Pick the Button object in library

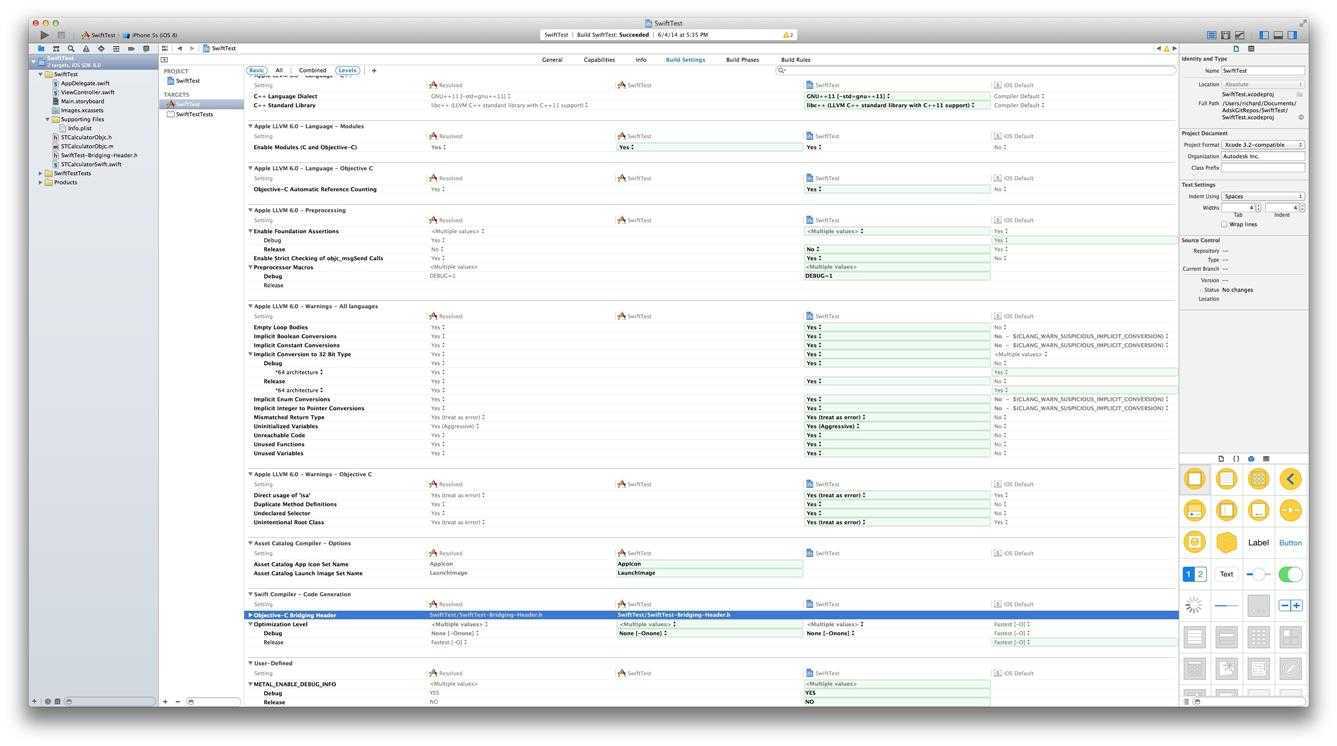1291,542
